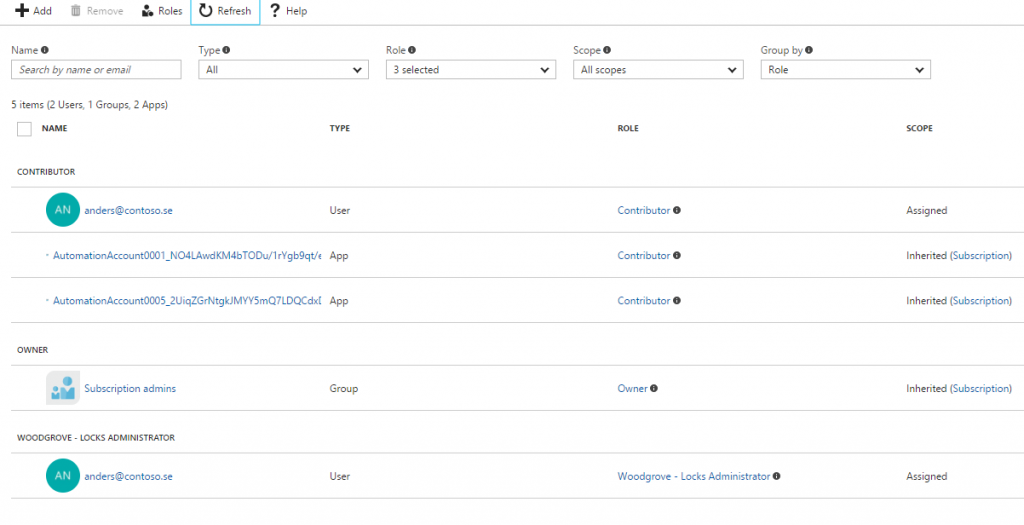Screen dimensions: 1024x525
Task: Tick the select-all checkbox beside NAME header
Action: pos(24,129)
